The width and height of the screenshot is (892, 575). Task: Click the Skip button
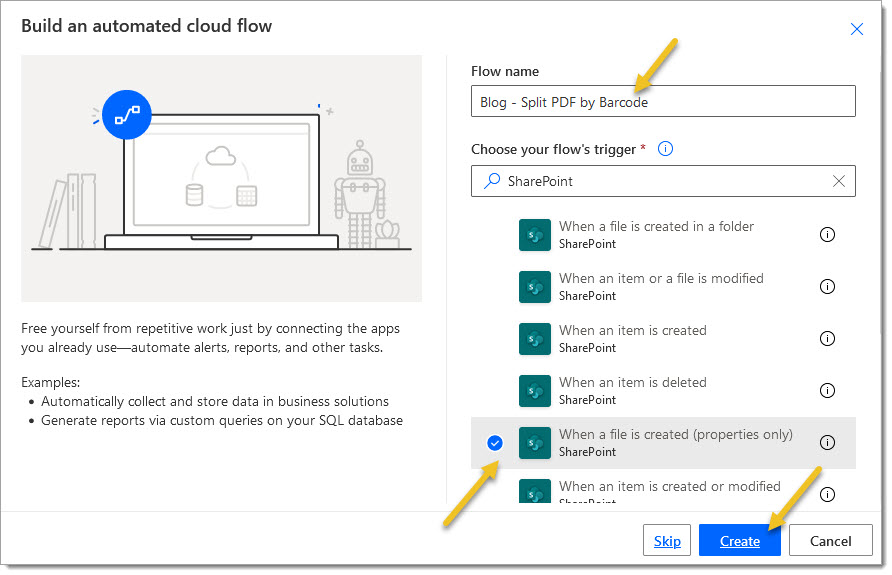coord(667,540)
